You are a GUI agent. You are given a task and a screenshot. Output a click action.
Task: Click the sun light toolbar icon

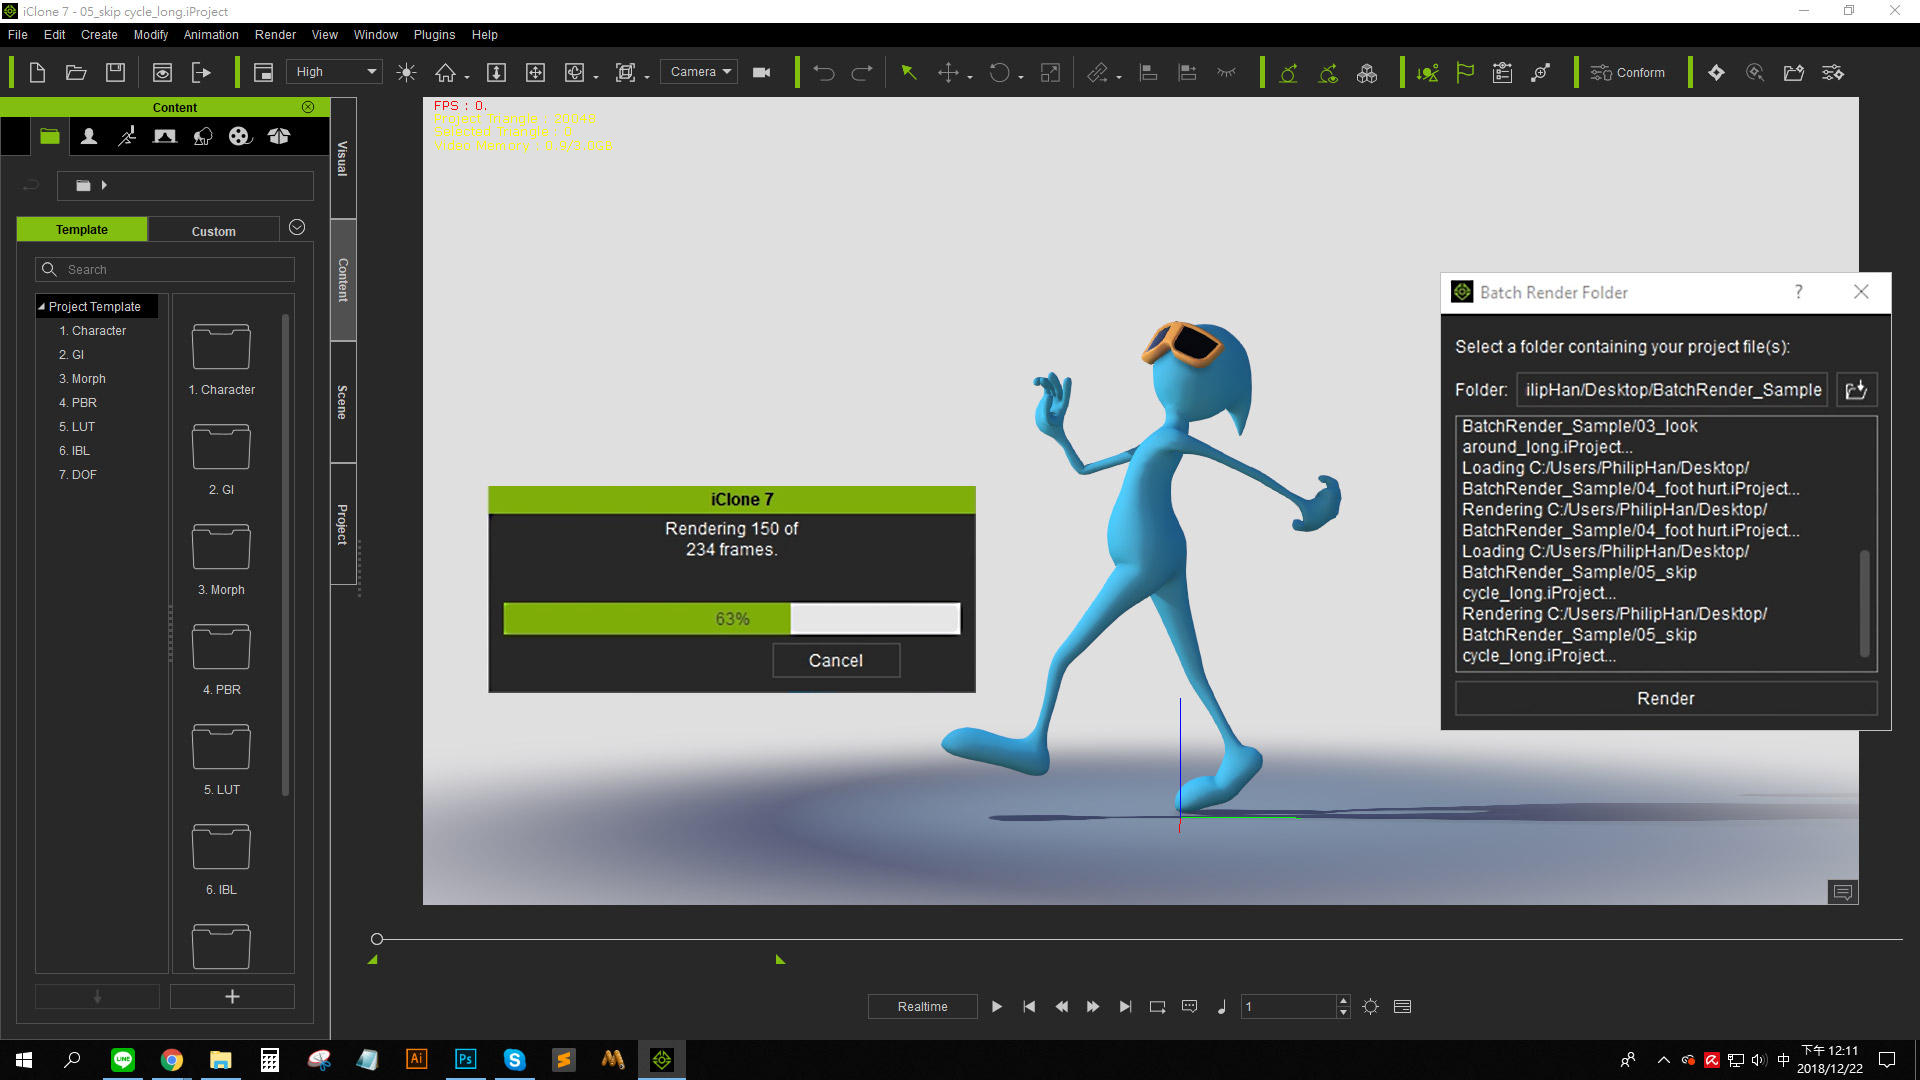click(406, 72)
